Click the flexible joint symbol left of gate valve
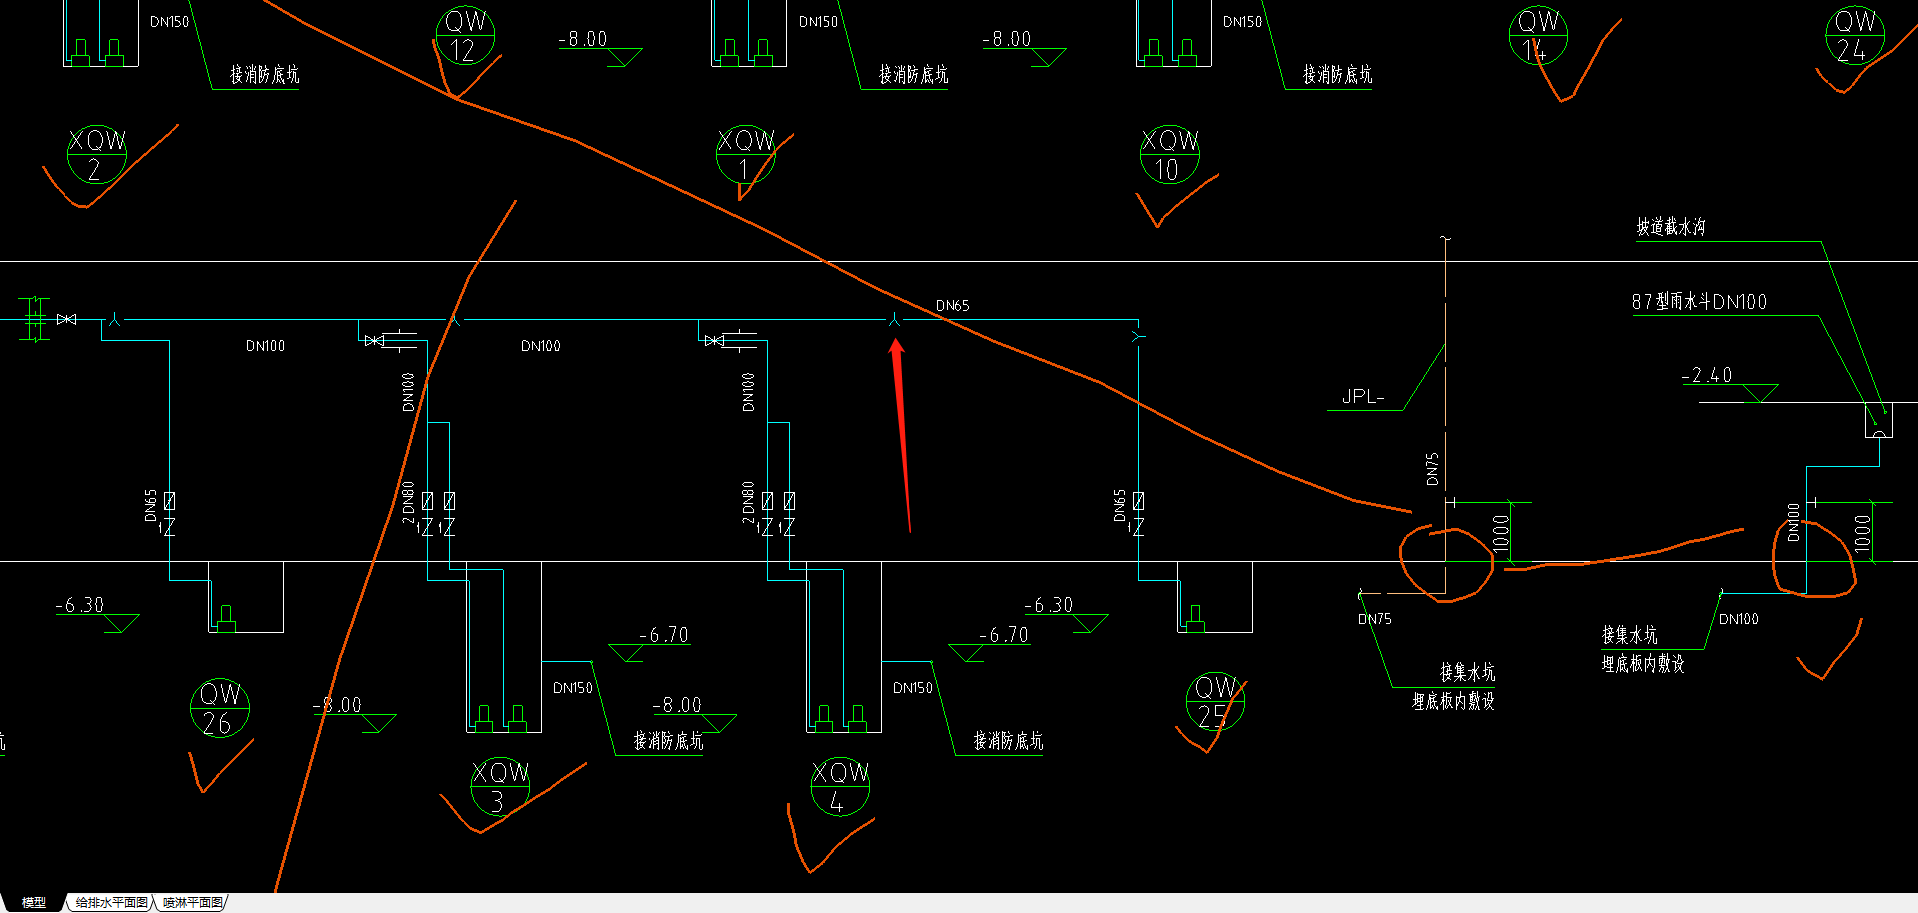This screenshot has width=1918, height=913. click(x=35, y=319)
